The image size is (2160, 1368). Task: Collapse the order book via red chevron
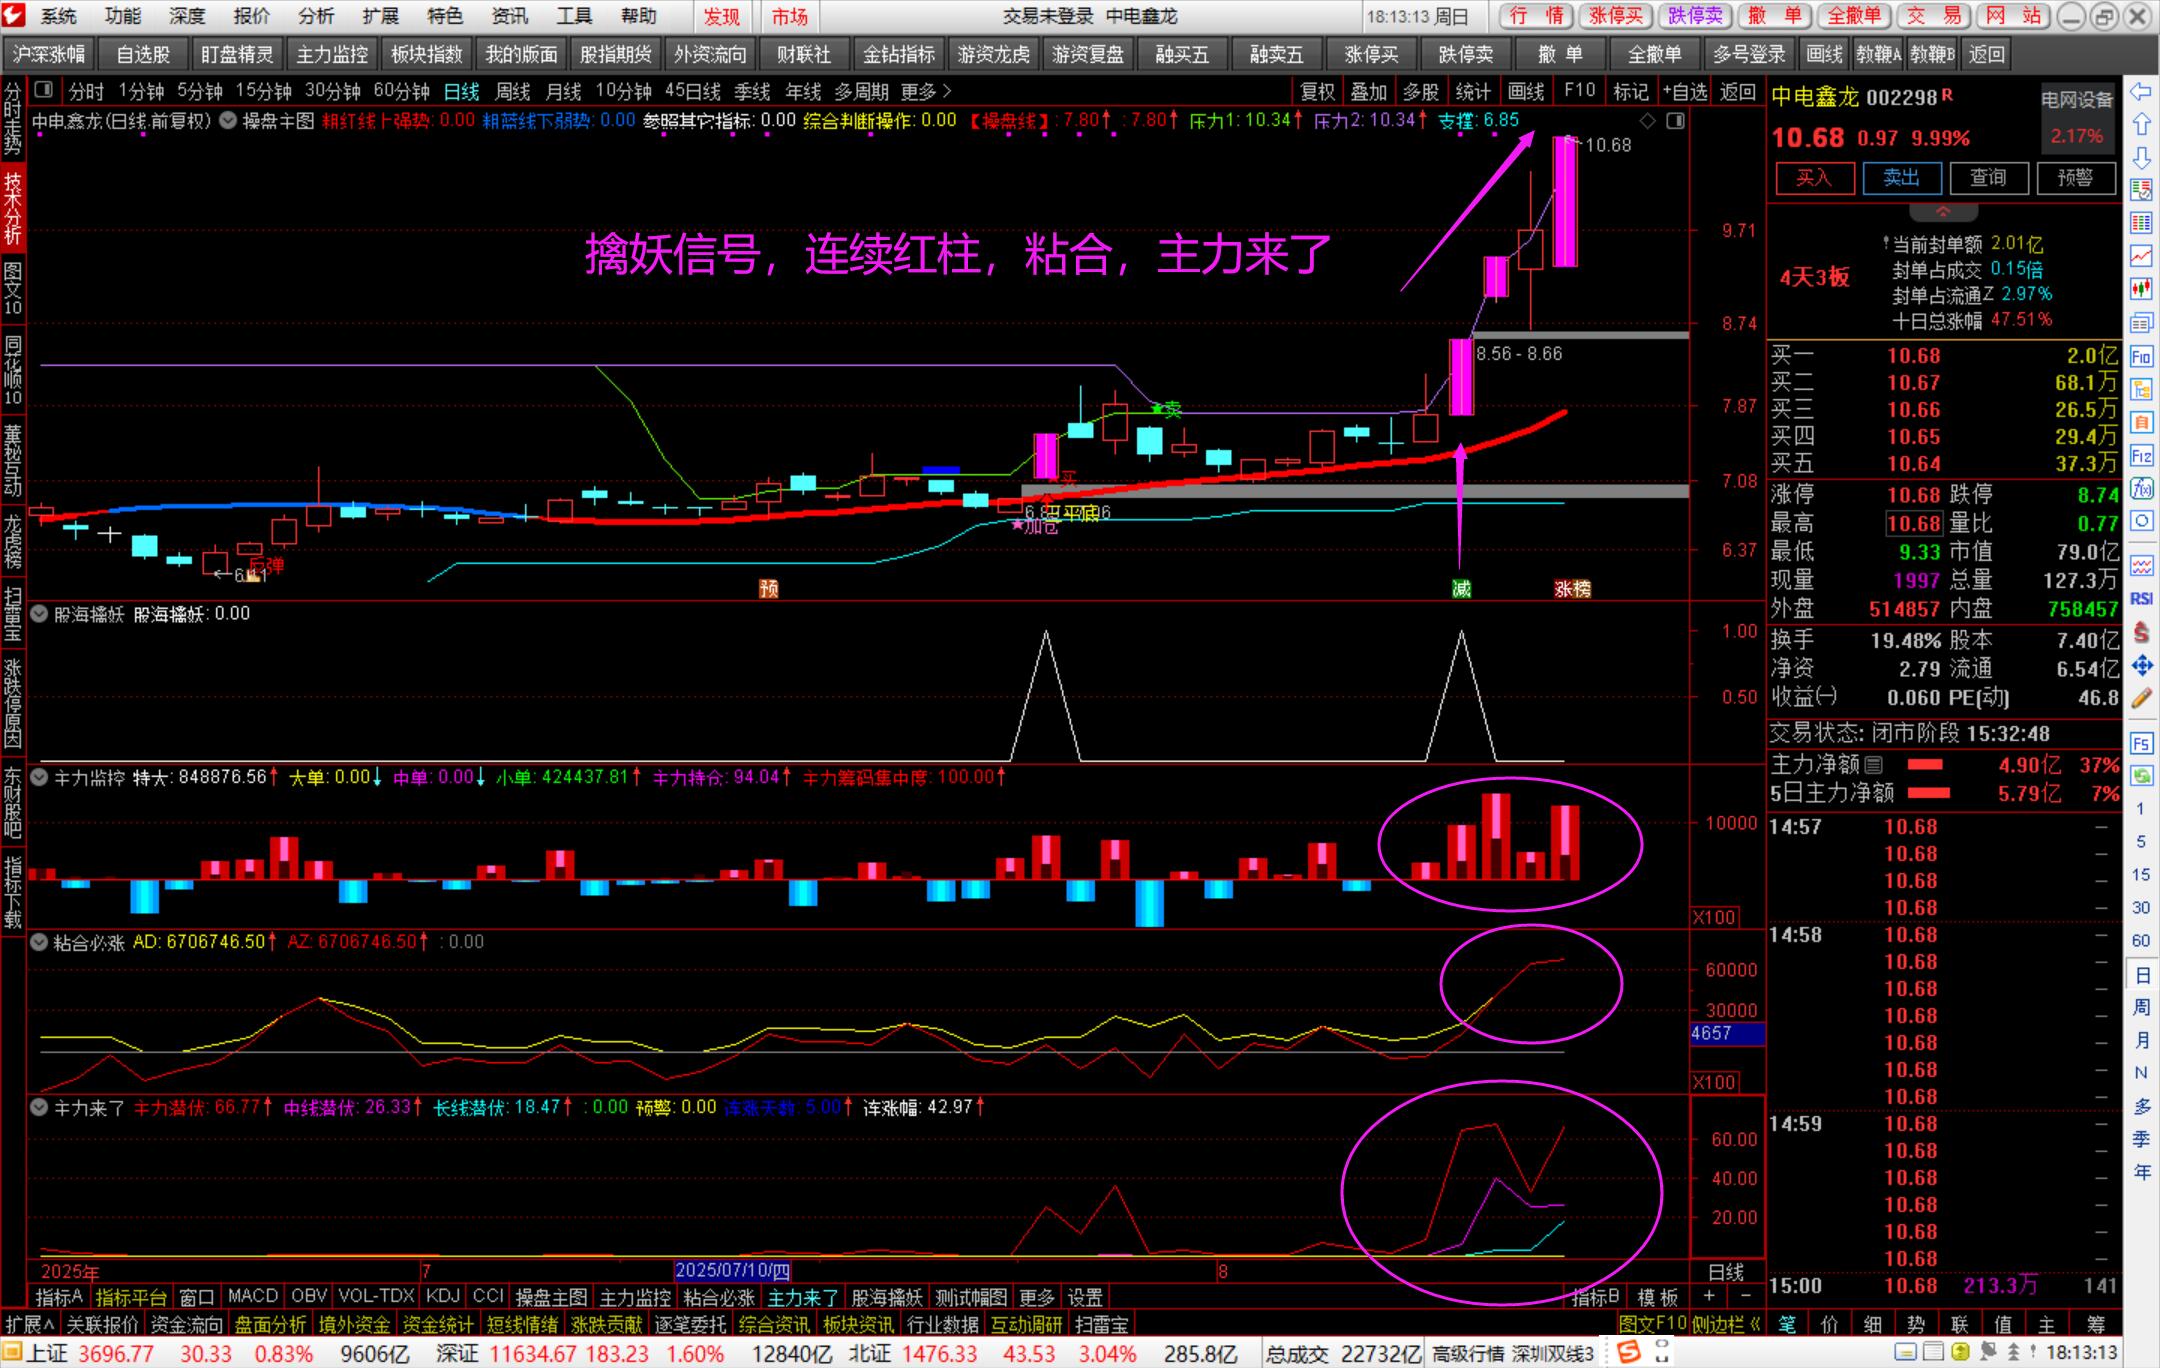[1943, 211]
